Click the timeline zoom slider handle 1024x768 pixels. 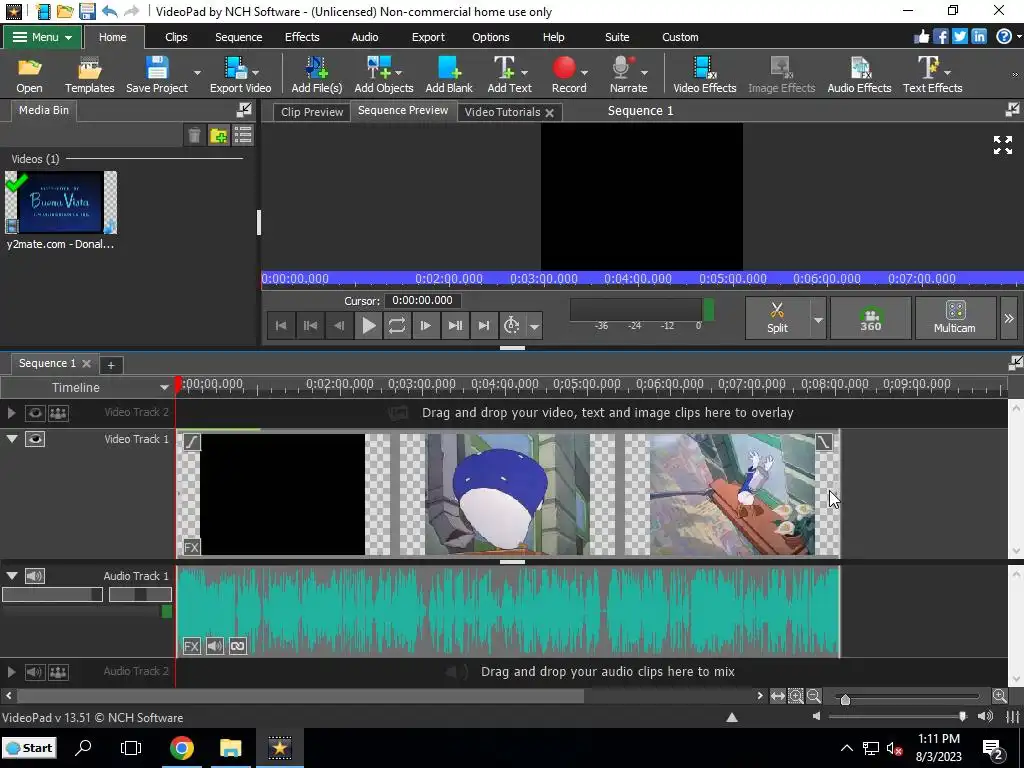(845, 699)
